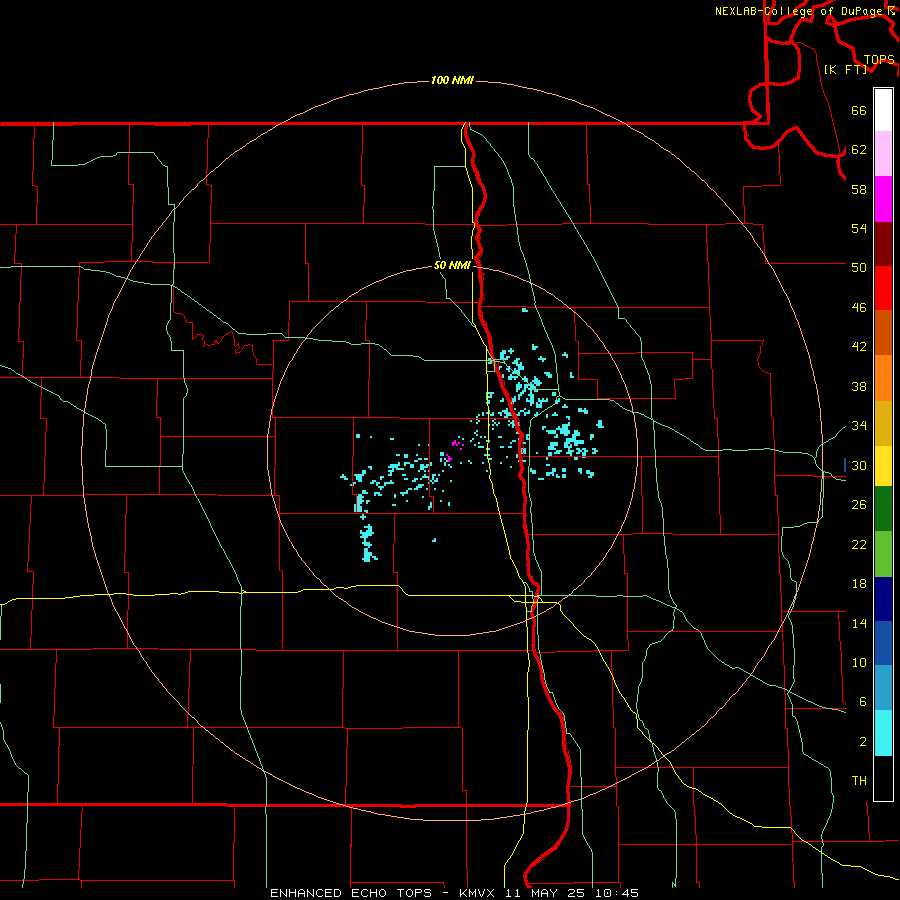Screen dimensions: 900x900
Task: Select the bright red legend swatch
Action: click(883, 288)
